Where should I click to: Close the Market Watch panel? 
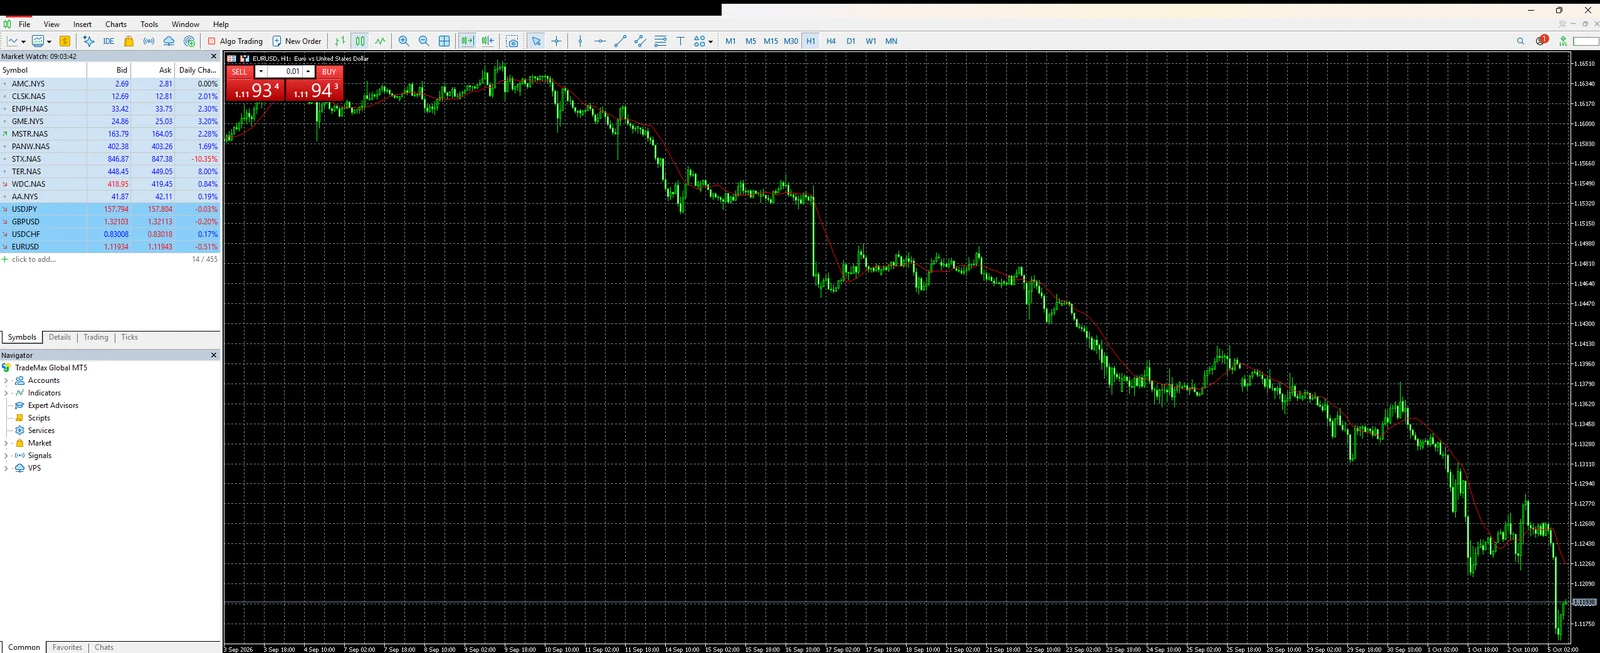pos(214,56)
